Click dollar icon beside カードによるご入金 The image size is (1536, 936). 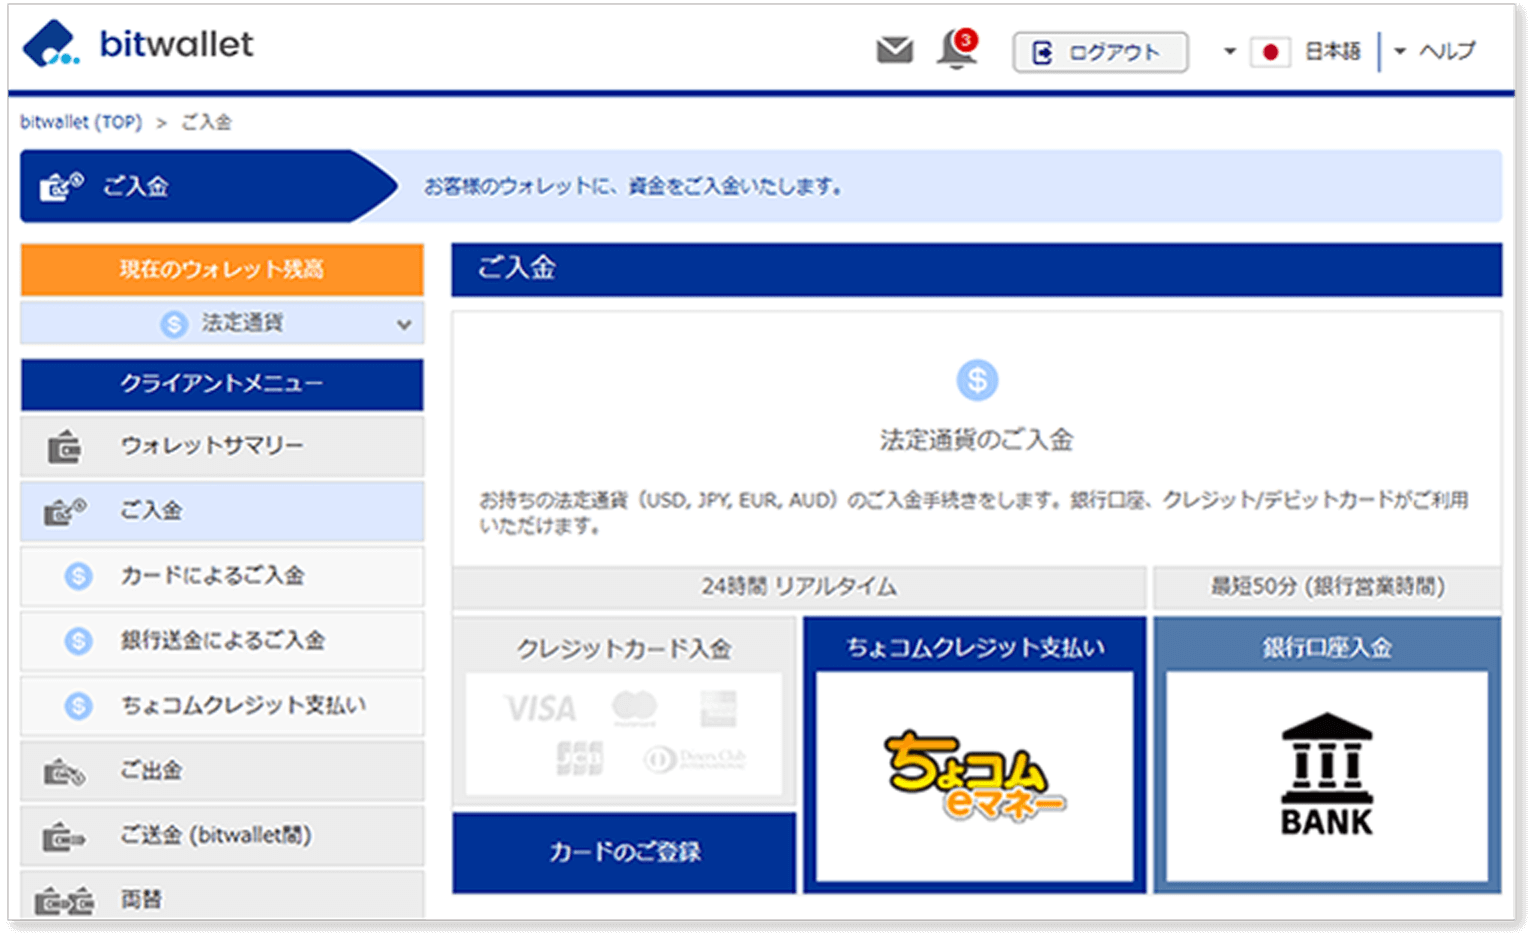pos(78,576)
